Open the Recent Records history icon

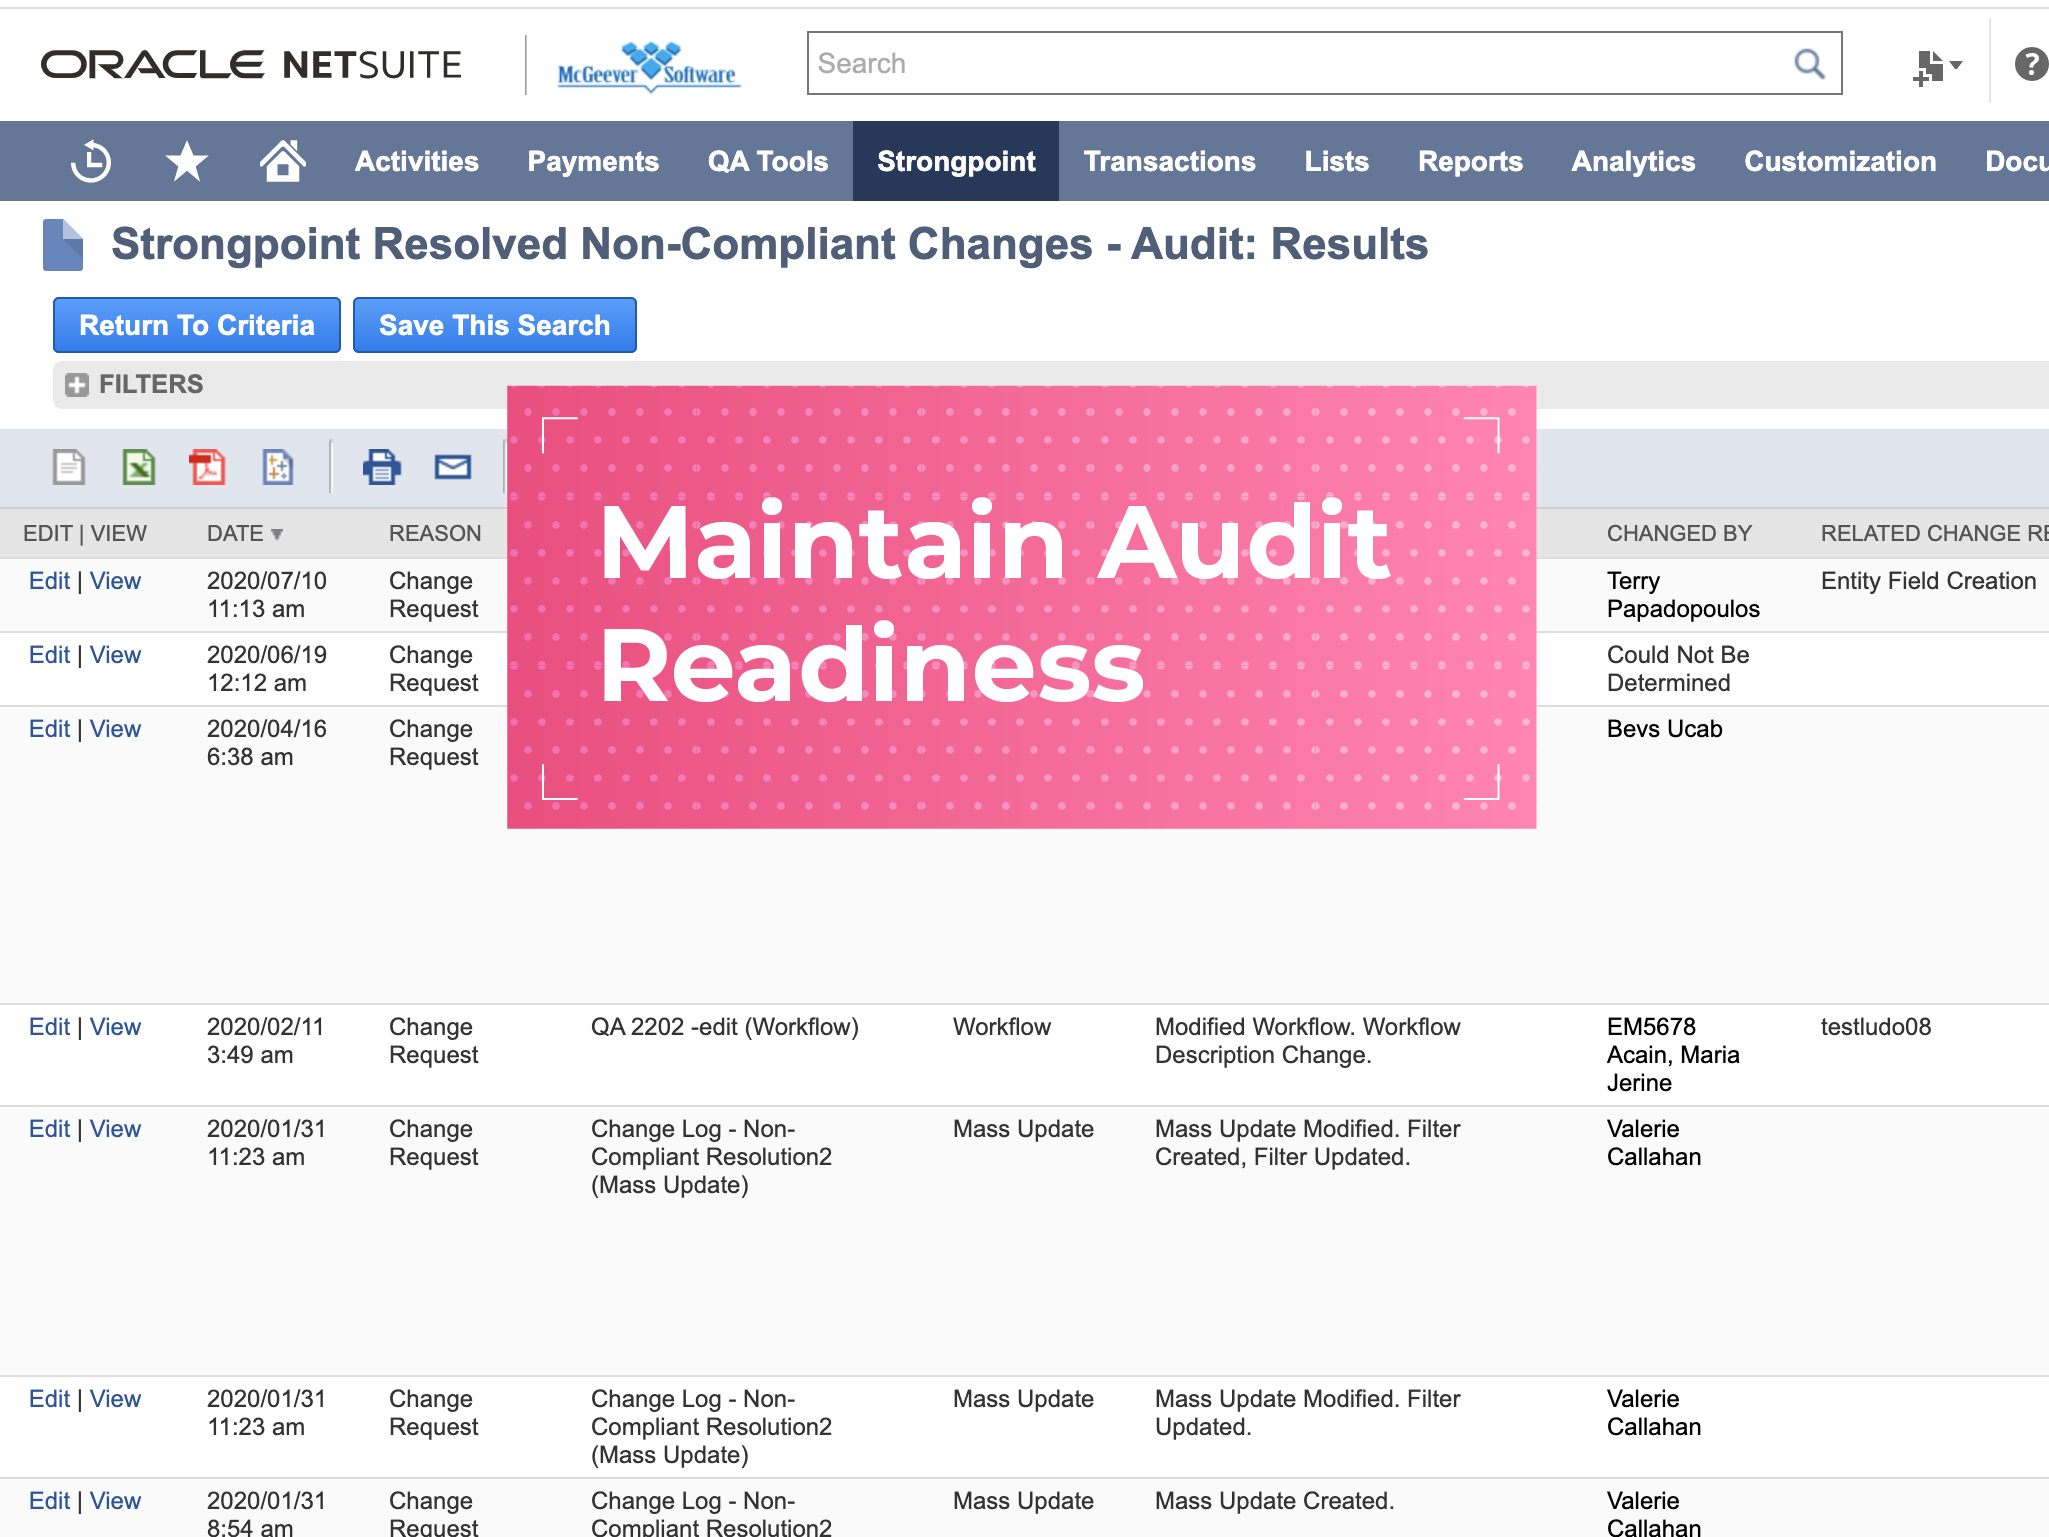pos(91,162)
